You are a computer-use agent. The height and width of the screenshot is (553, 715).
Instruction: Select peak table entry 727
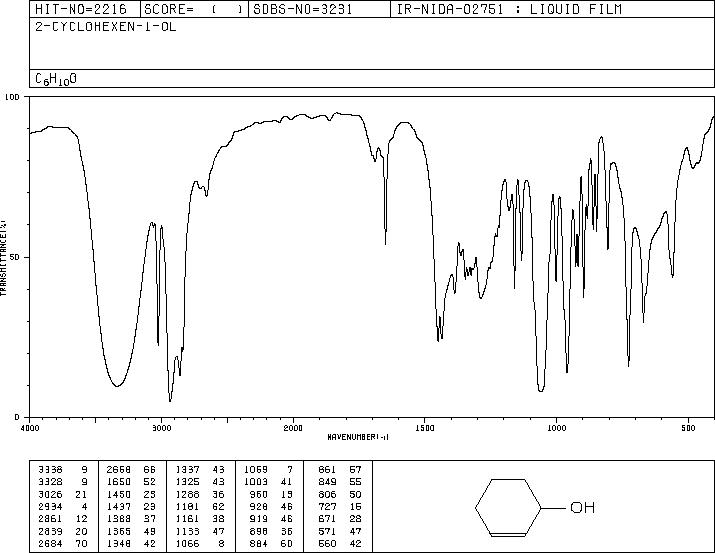click(327, 506)
